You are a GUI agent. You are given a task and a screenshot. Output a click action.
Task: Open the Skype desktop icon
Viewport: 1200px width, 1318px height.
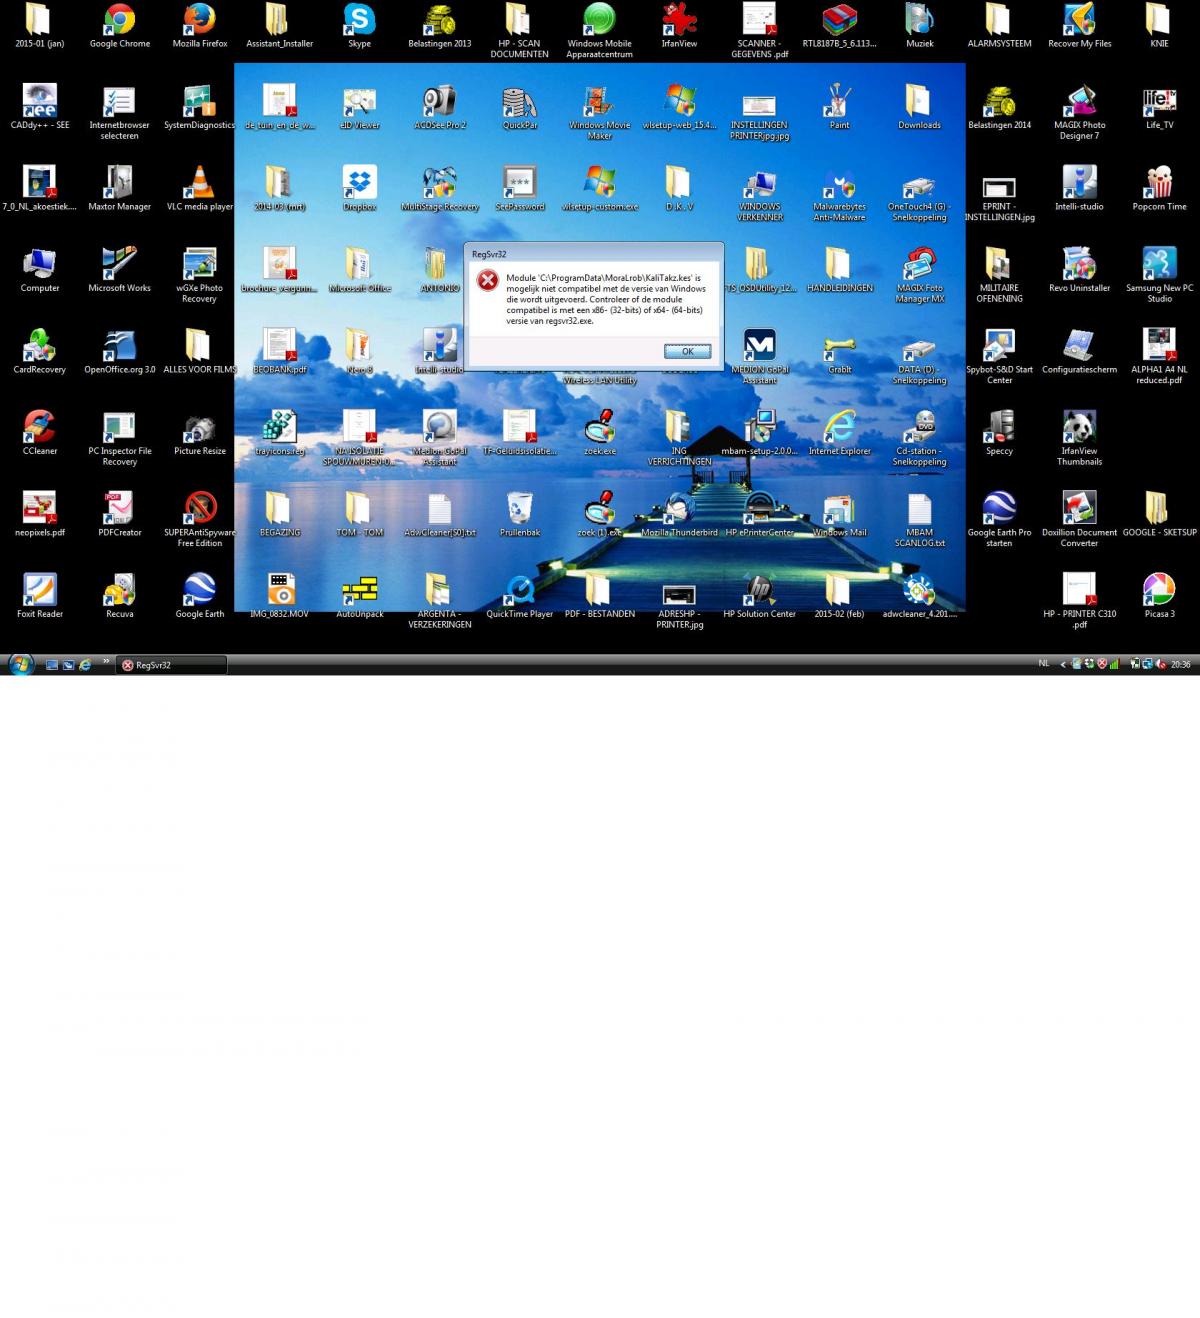(359, 26)
